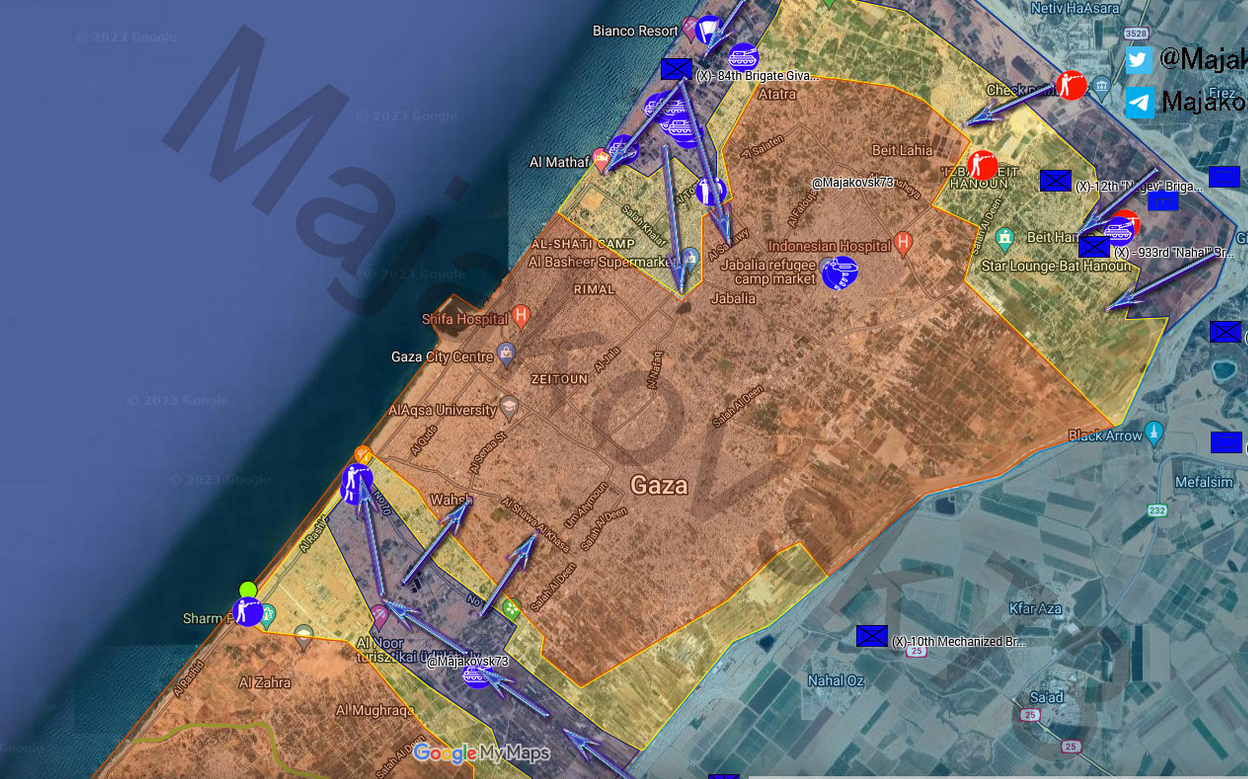Click the Mefalsim label
Image resolution: width=1248 pixels, height=779 pixels.
(x=1205, y=481)
